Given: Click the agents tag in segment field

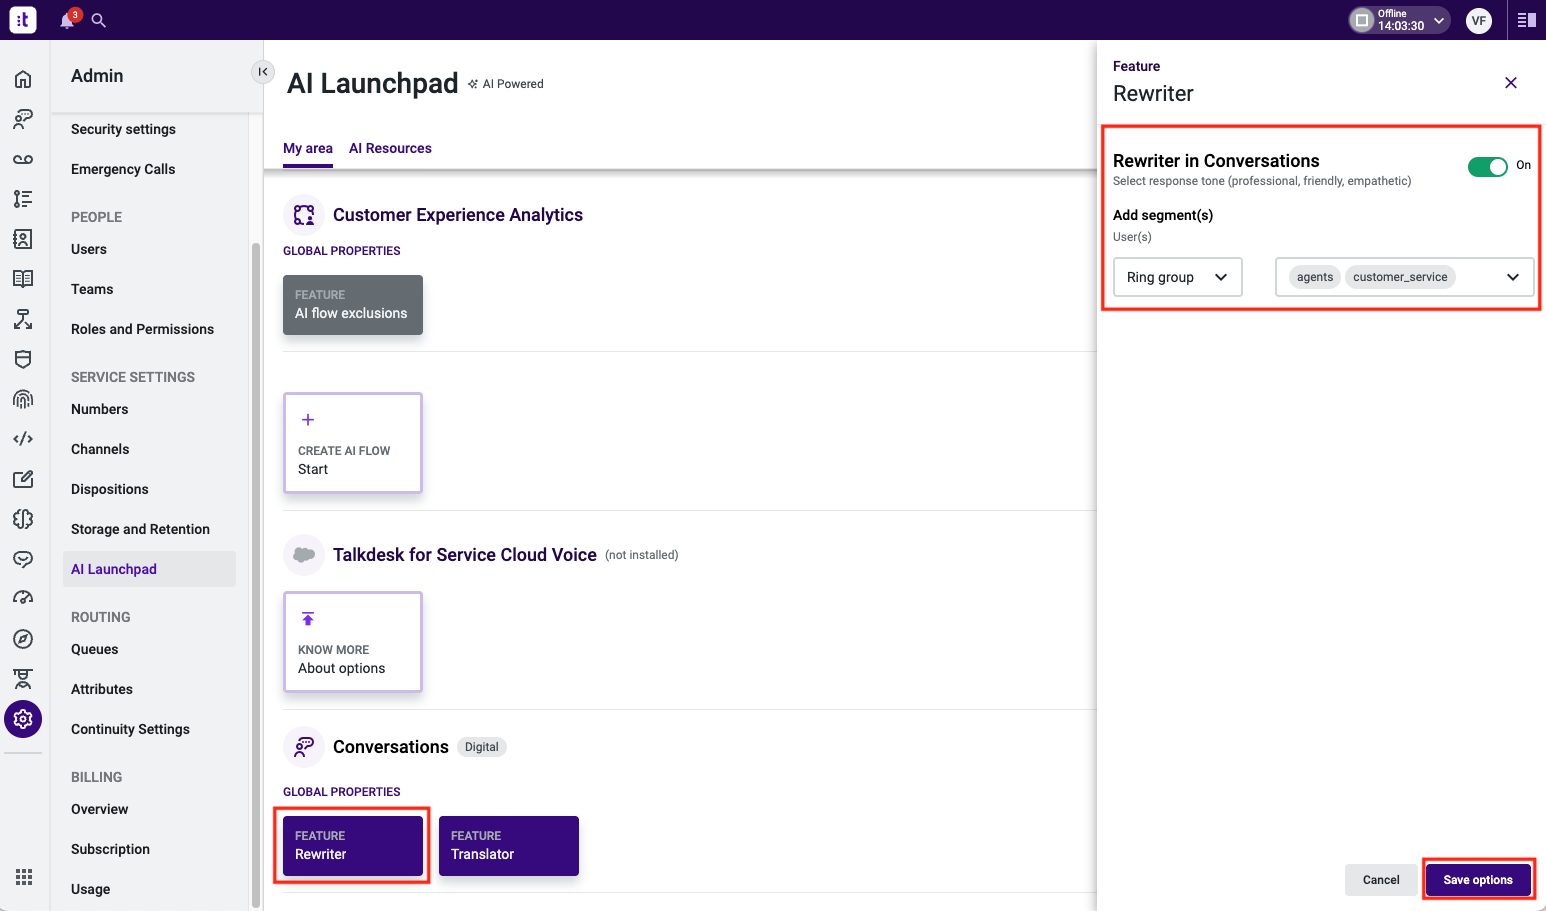Looking at the screenshot, I should (1315, 277).
